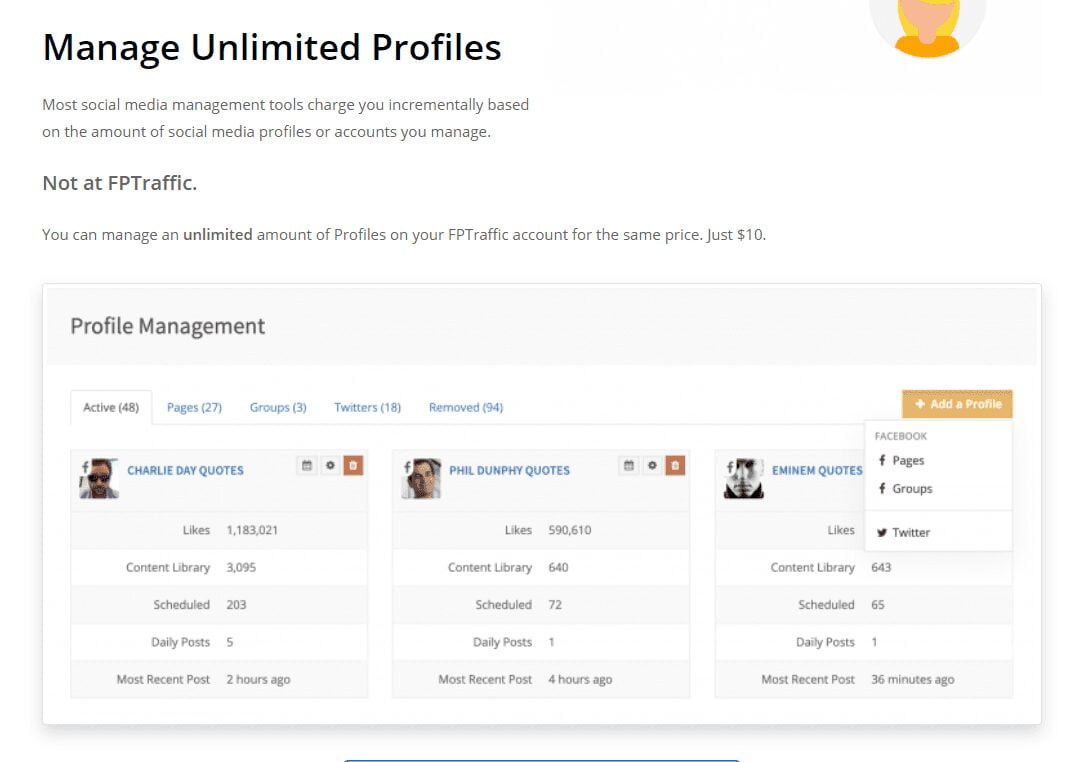Delete the Charlie Day Quotes profile

(x=353, y=465)
